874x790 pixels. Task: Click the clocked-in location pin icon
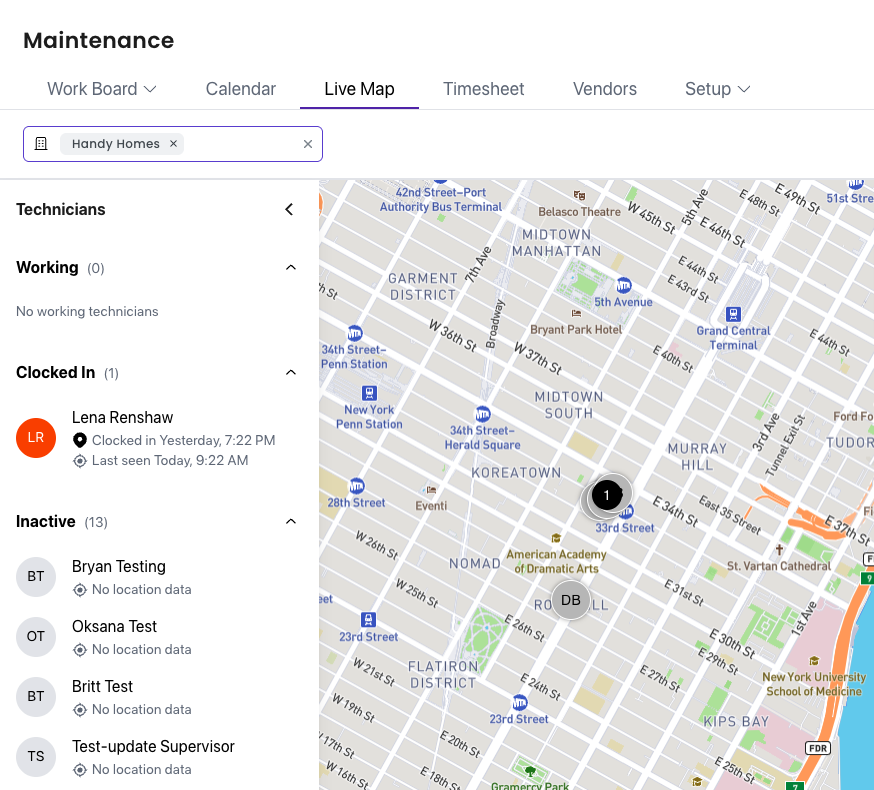[80, 440]
